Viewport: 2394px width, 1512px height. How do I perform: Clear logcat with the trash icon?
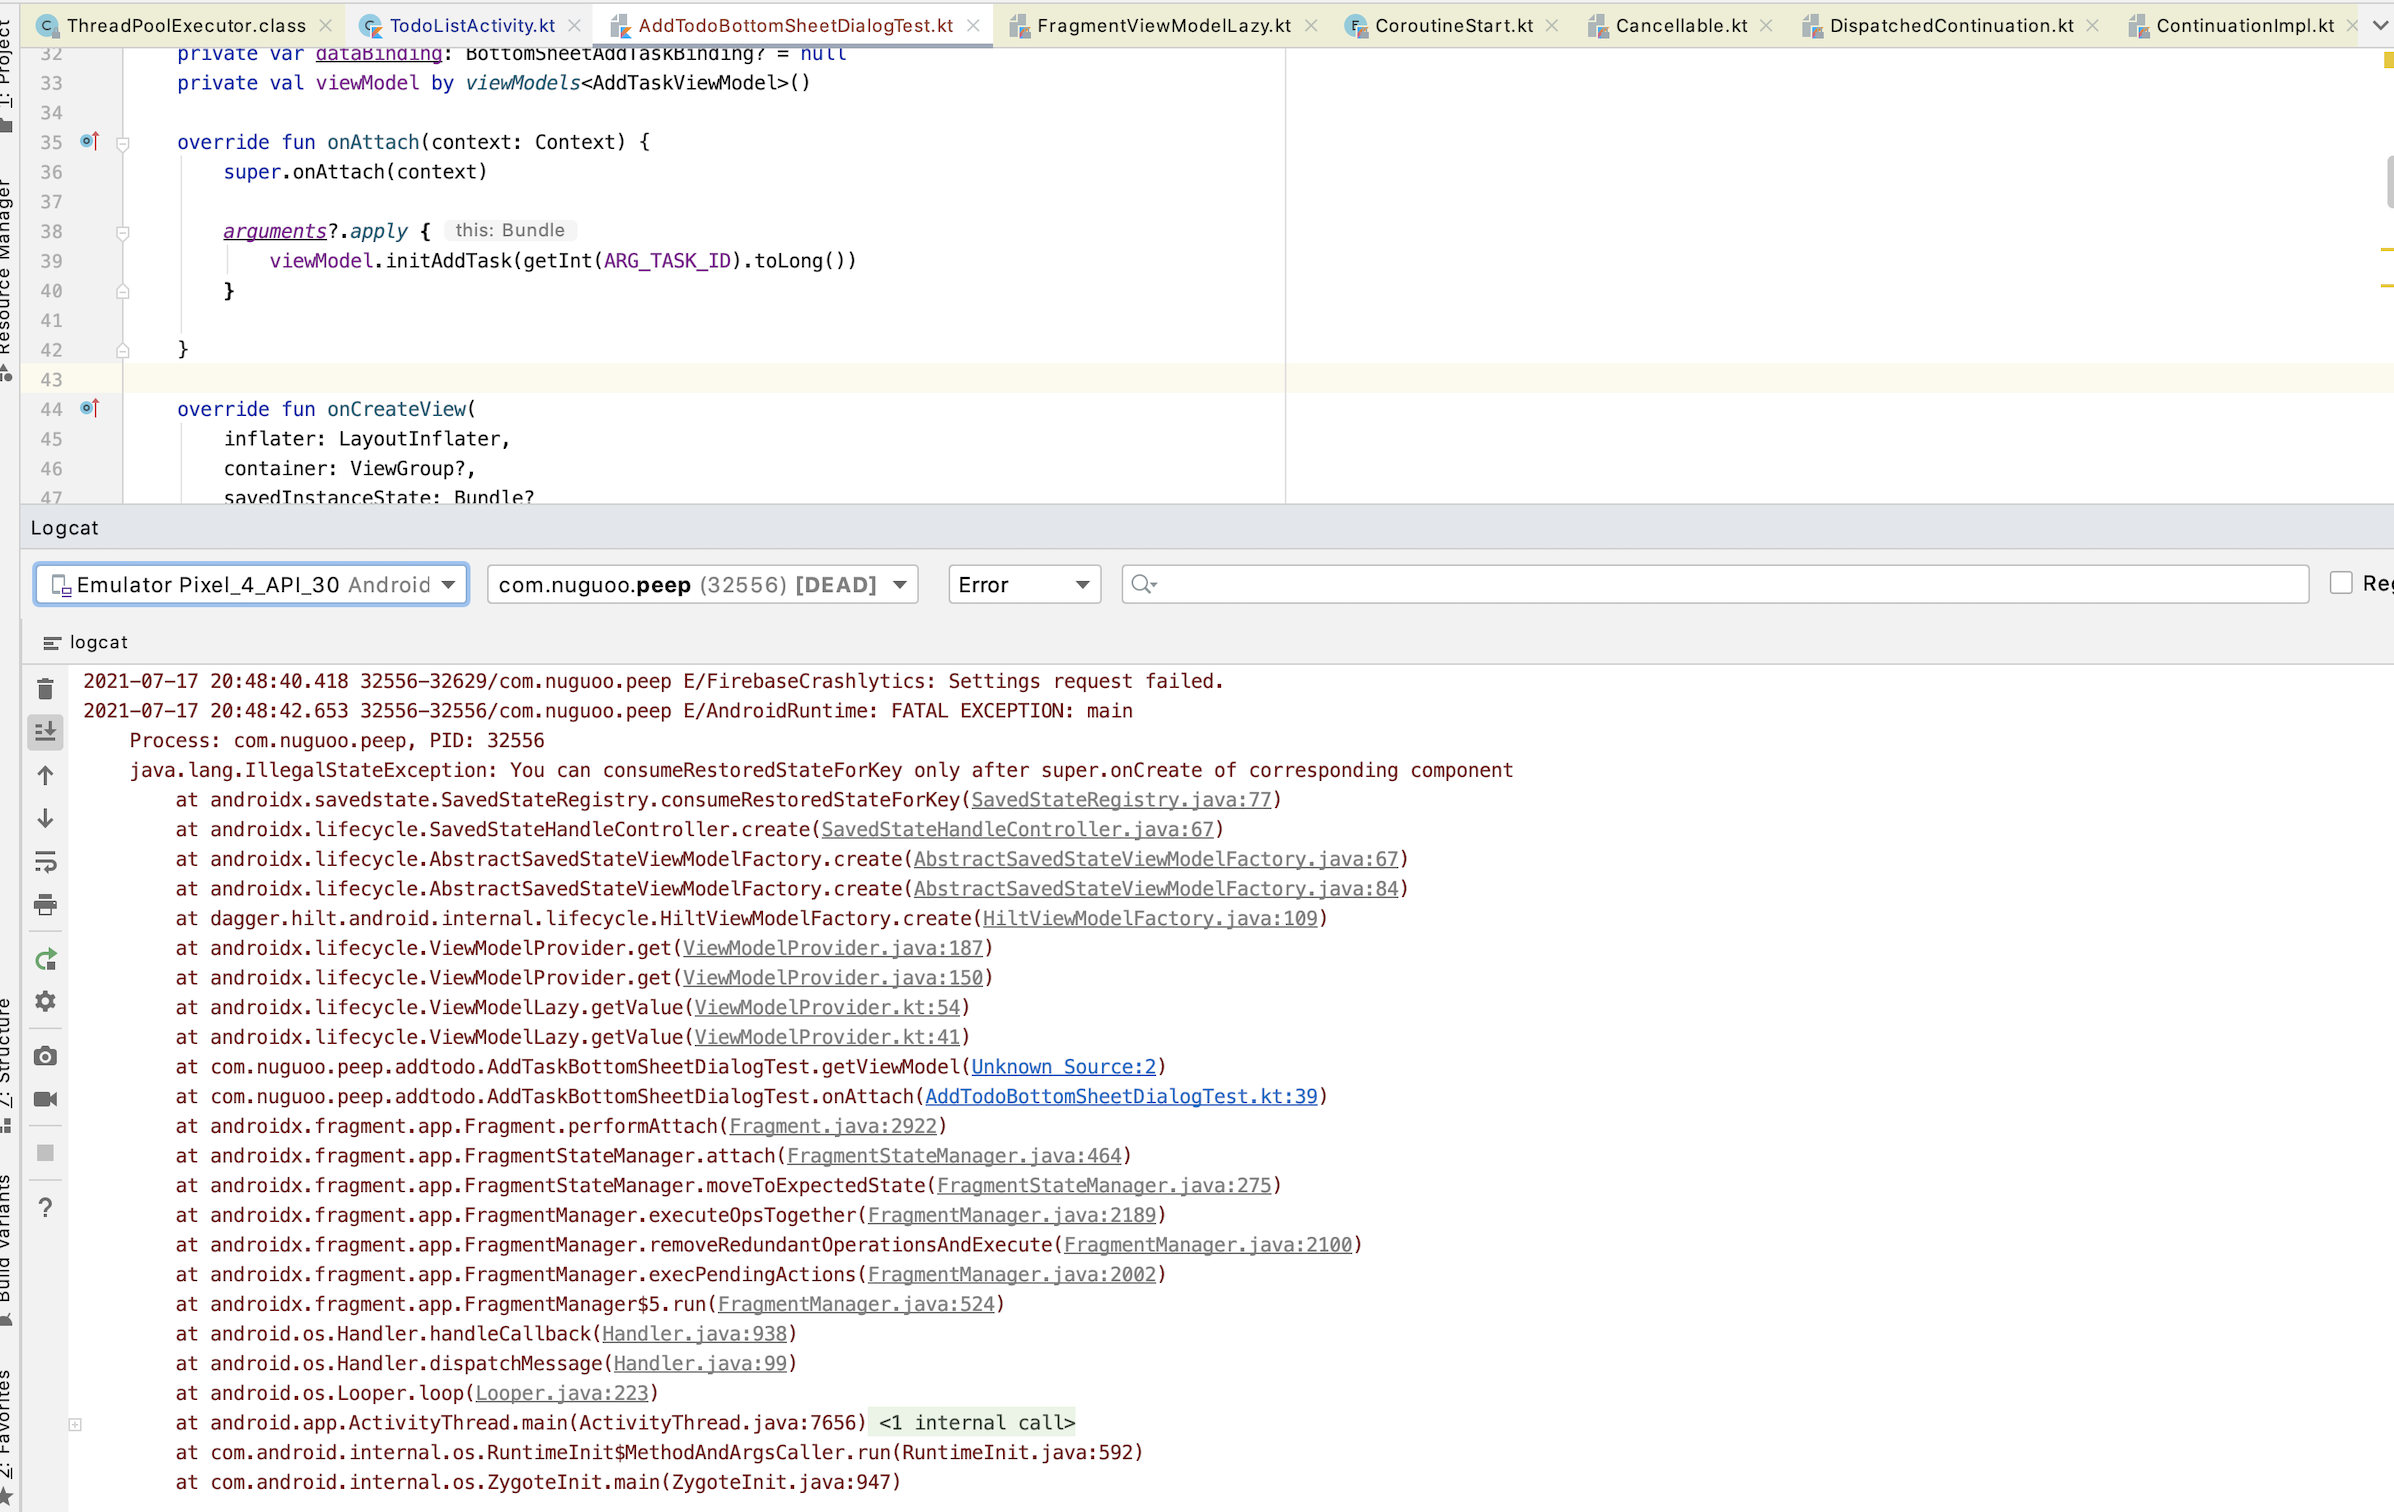45,689
